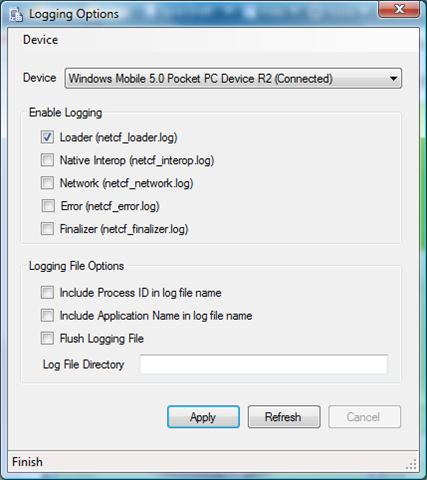Image resolution: width=427 pixels, height=480 pixels.
Task: Focus the Log File Directory text field
Action: [x=264, y=364]
